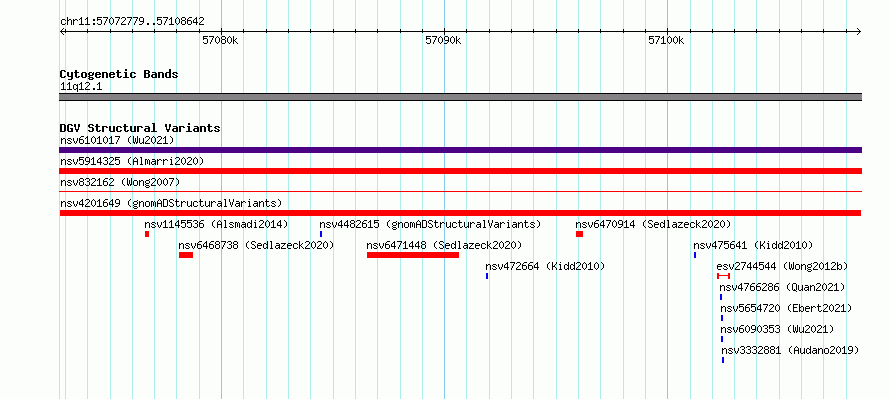Click the DGV Structural Variants track title
Screen dimensions: 890x399
[140, 128]
